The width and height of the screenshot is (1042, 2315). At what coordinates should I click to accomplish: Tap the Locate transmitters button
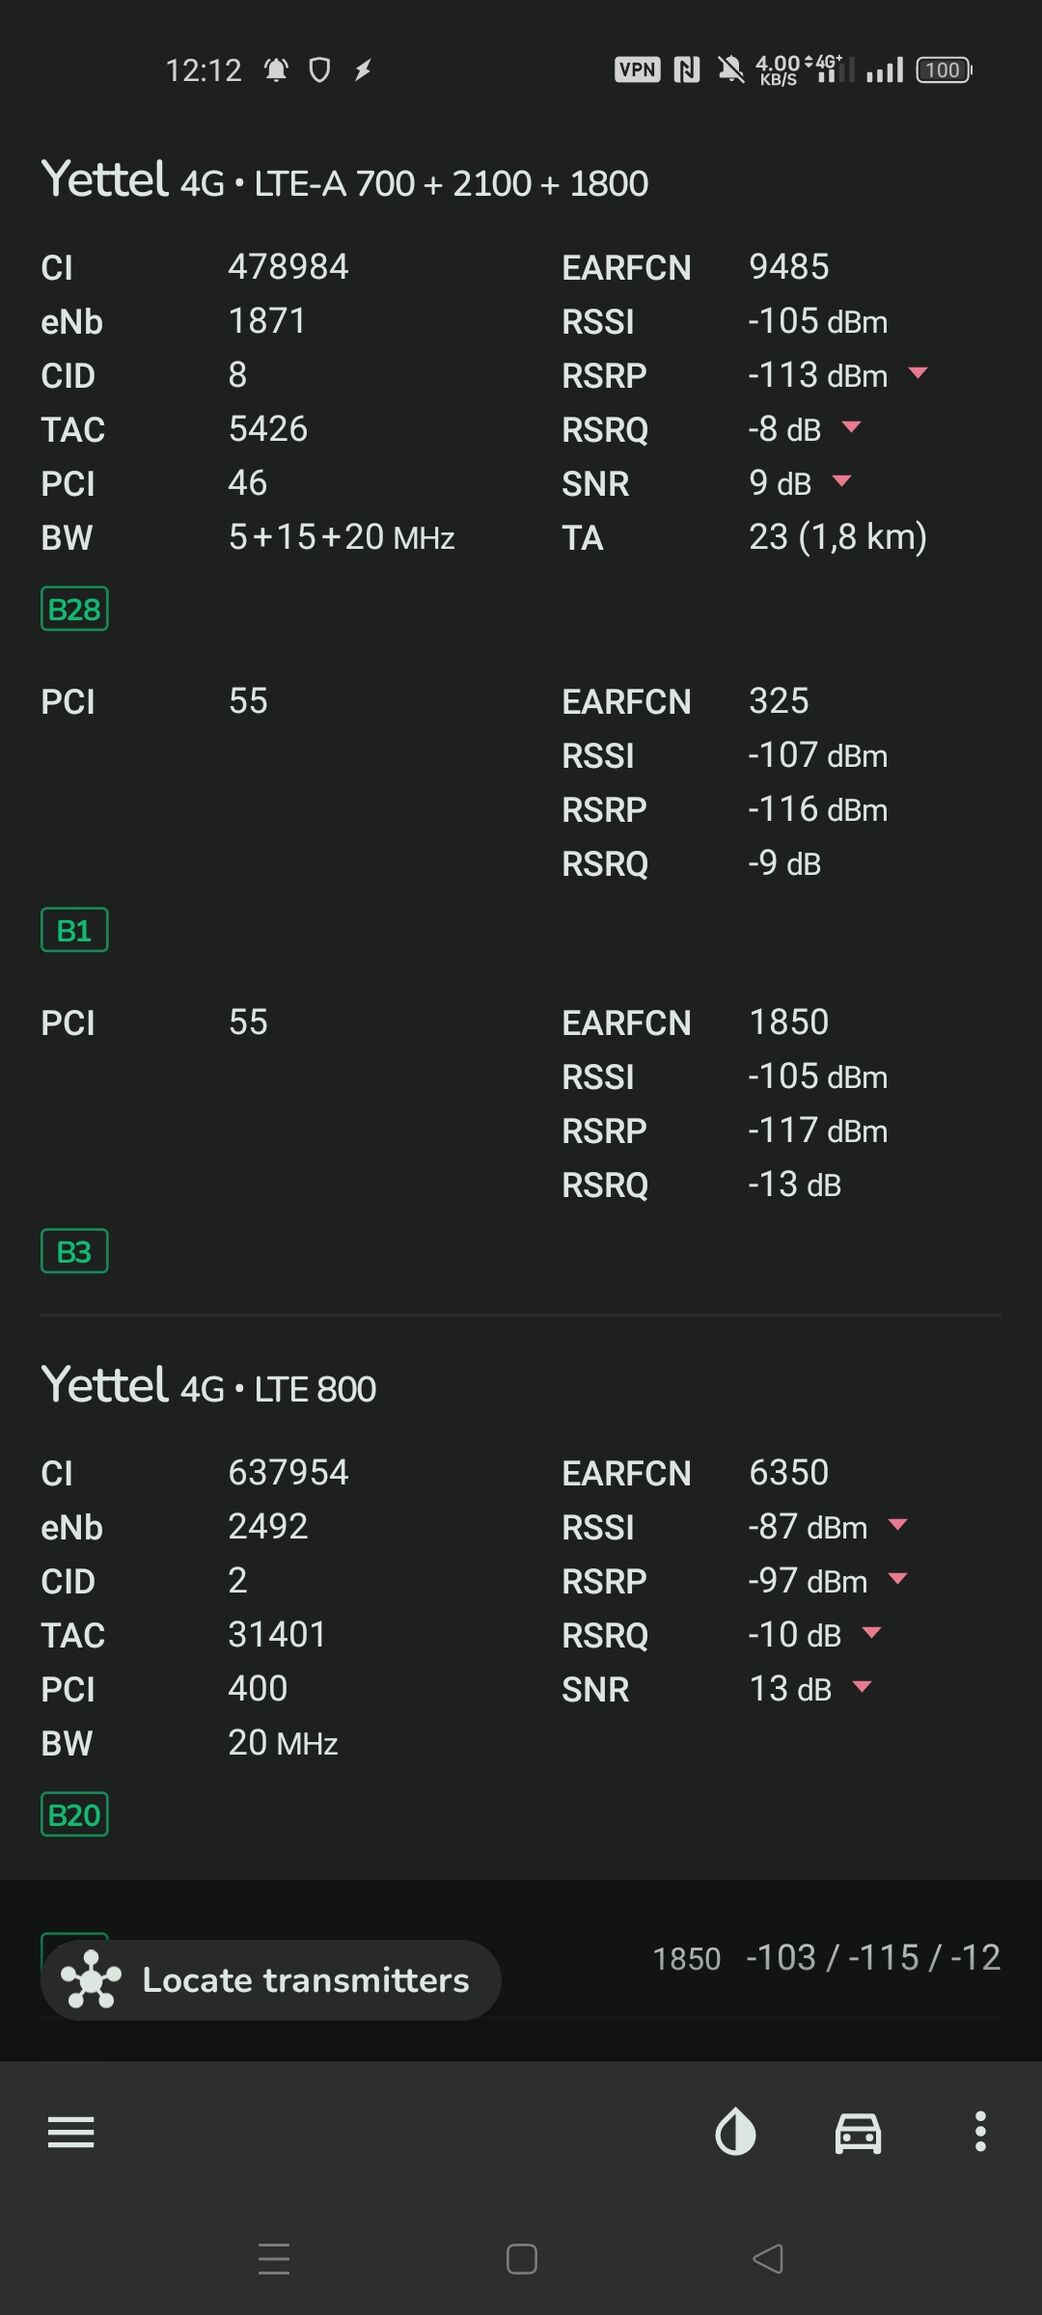click(270, 1980)
